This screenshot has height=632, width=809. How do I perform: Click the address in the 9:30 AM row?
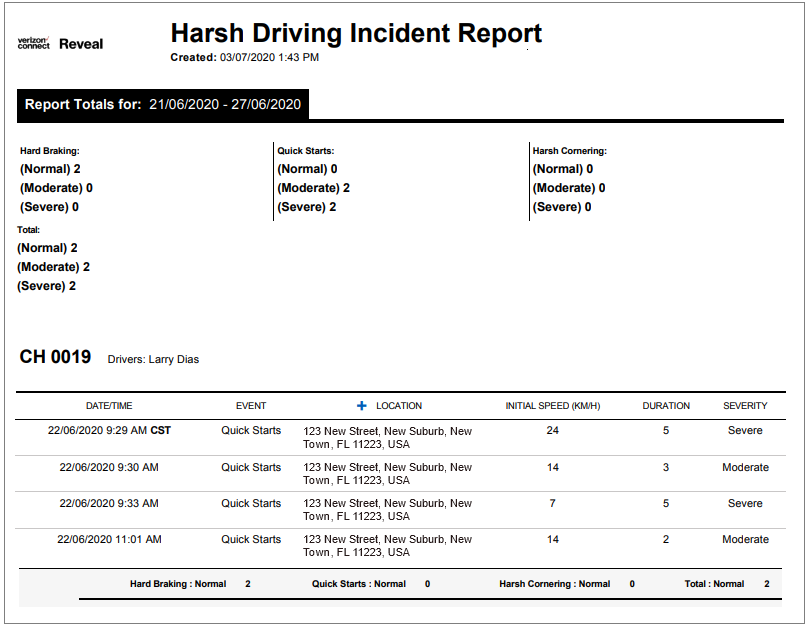tap(387, 474)
